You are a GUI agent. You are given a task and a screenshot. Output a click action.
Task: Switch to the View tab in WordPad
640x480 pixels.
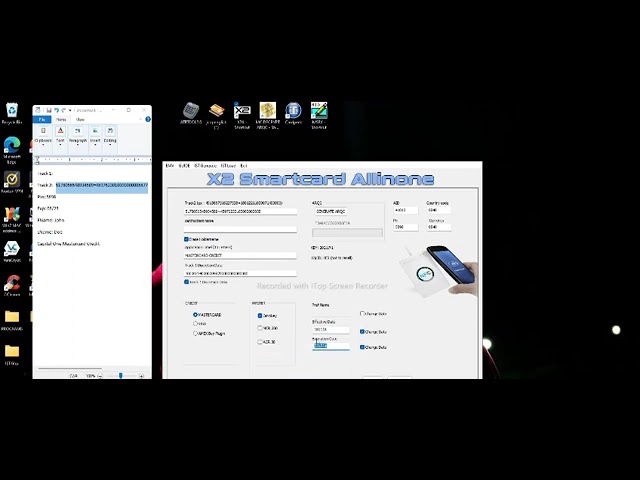80,120
